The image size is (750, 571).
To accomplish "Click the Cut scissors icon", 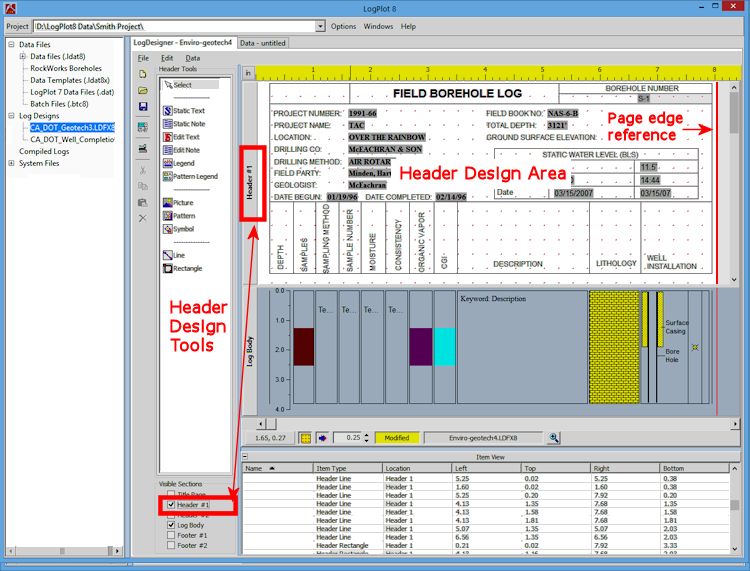I will point(143,170).
